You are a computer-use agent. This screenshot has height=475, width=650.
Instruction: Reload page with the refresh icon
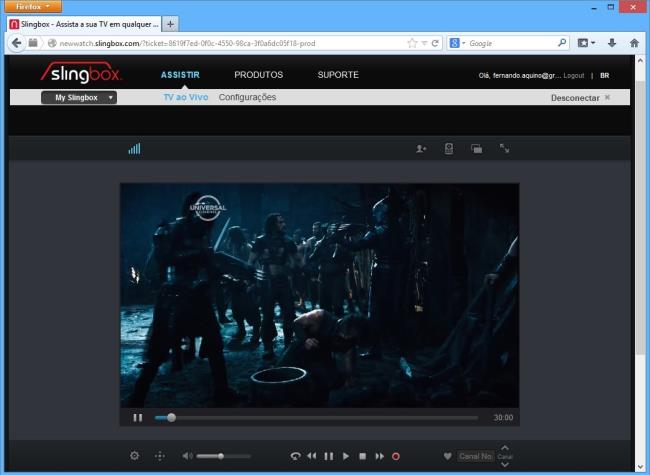pos(435,43)
